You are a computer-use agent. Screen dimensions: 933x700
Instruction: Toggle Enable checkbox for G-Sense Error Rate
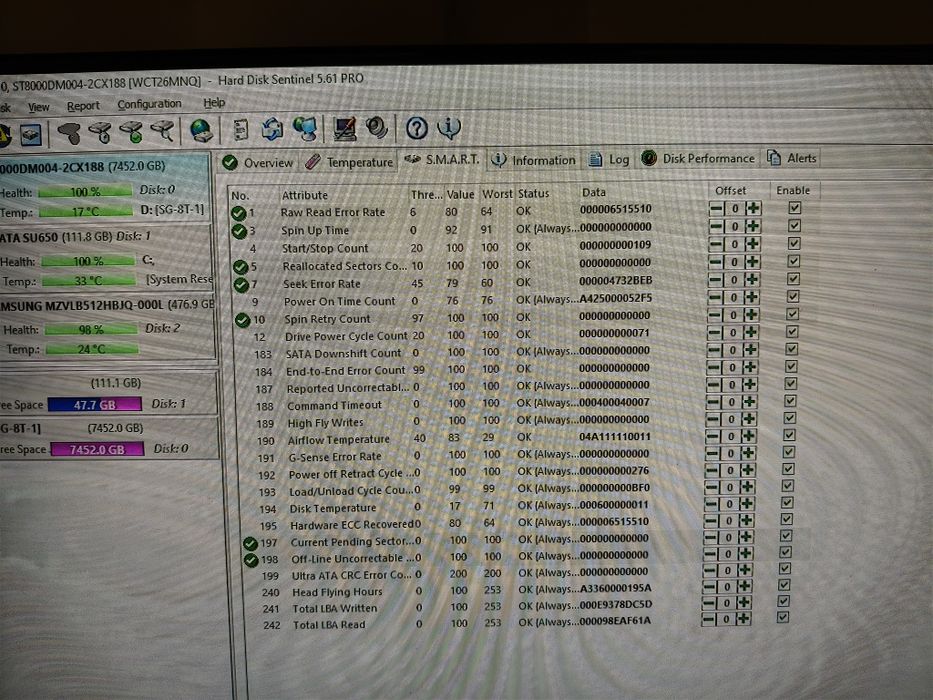[x=788, y=452]
